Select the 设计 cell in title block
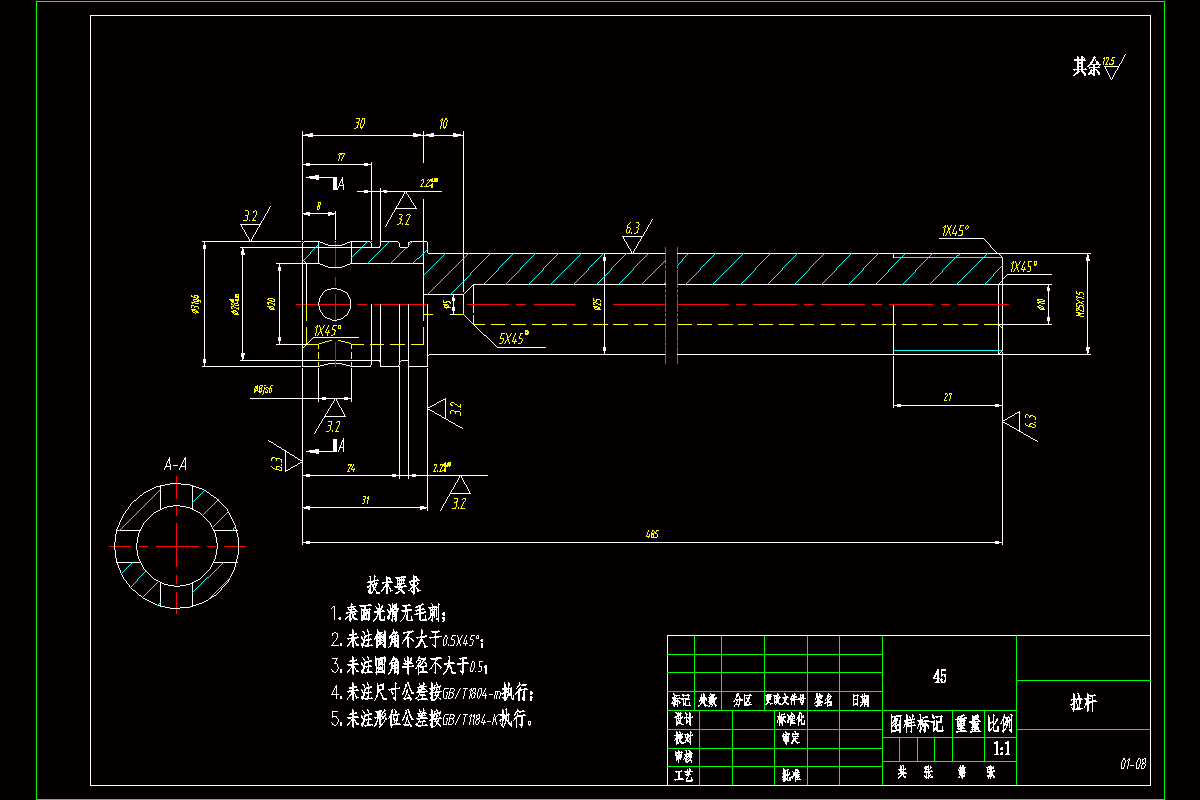The width and height of the screenshot is (1200, 800). click(x=682, y=719)
